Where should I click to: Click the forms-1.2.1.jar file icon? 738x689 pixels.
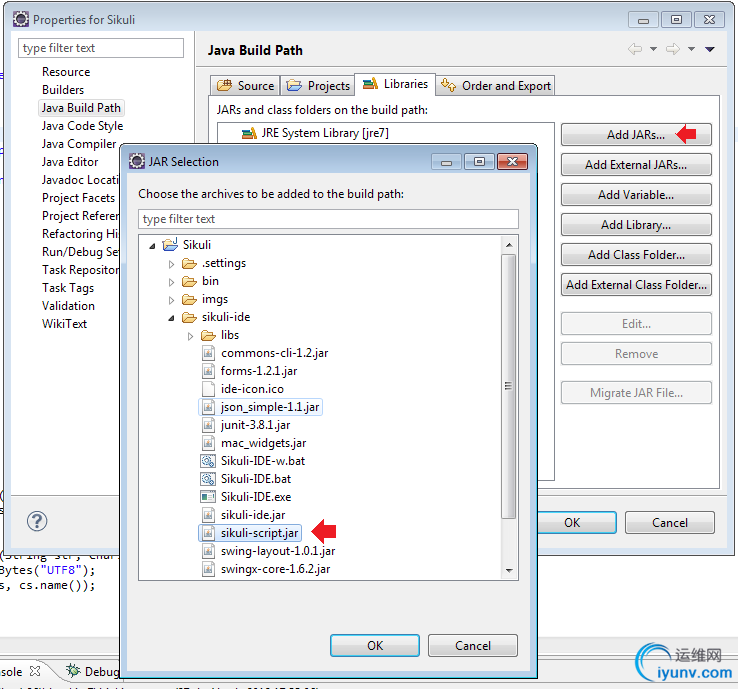point(208,371)
